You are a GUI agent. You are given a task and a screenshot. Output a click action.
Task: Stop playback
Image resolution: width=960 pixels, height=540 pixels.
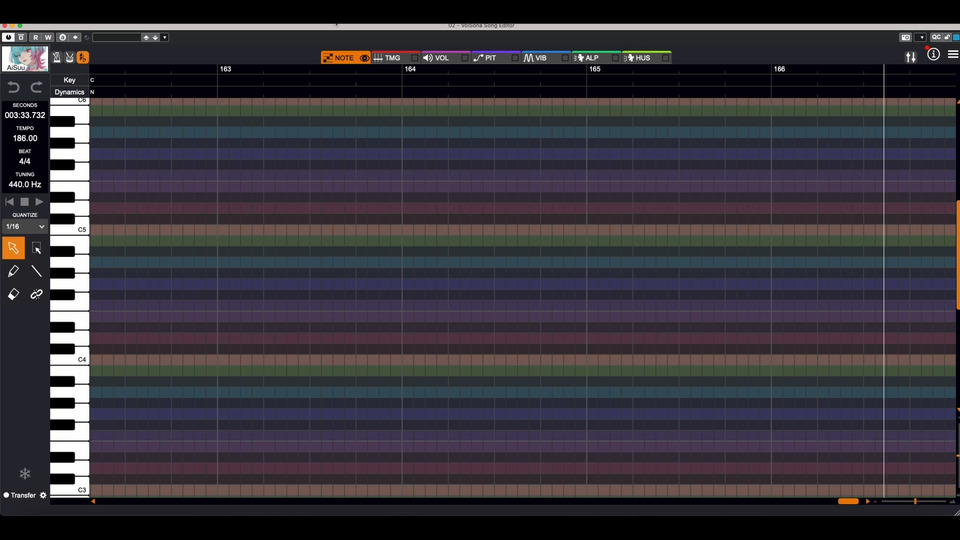(x=24, y=201)
